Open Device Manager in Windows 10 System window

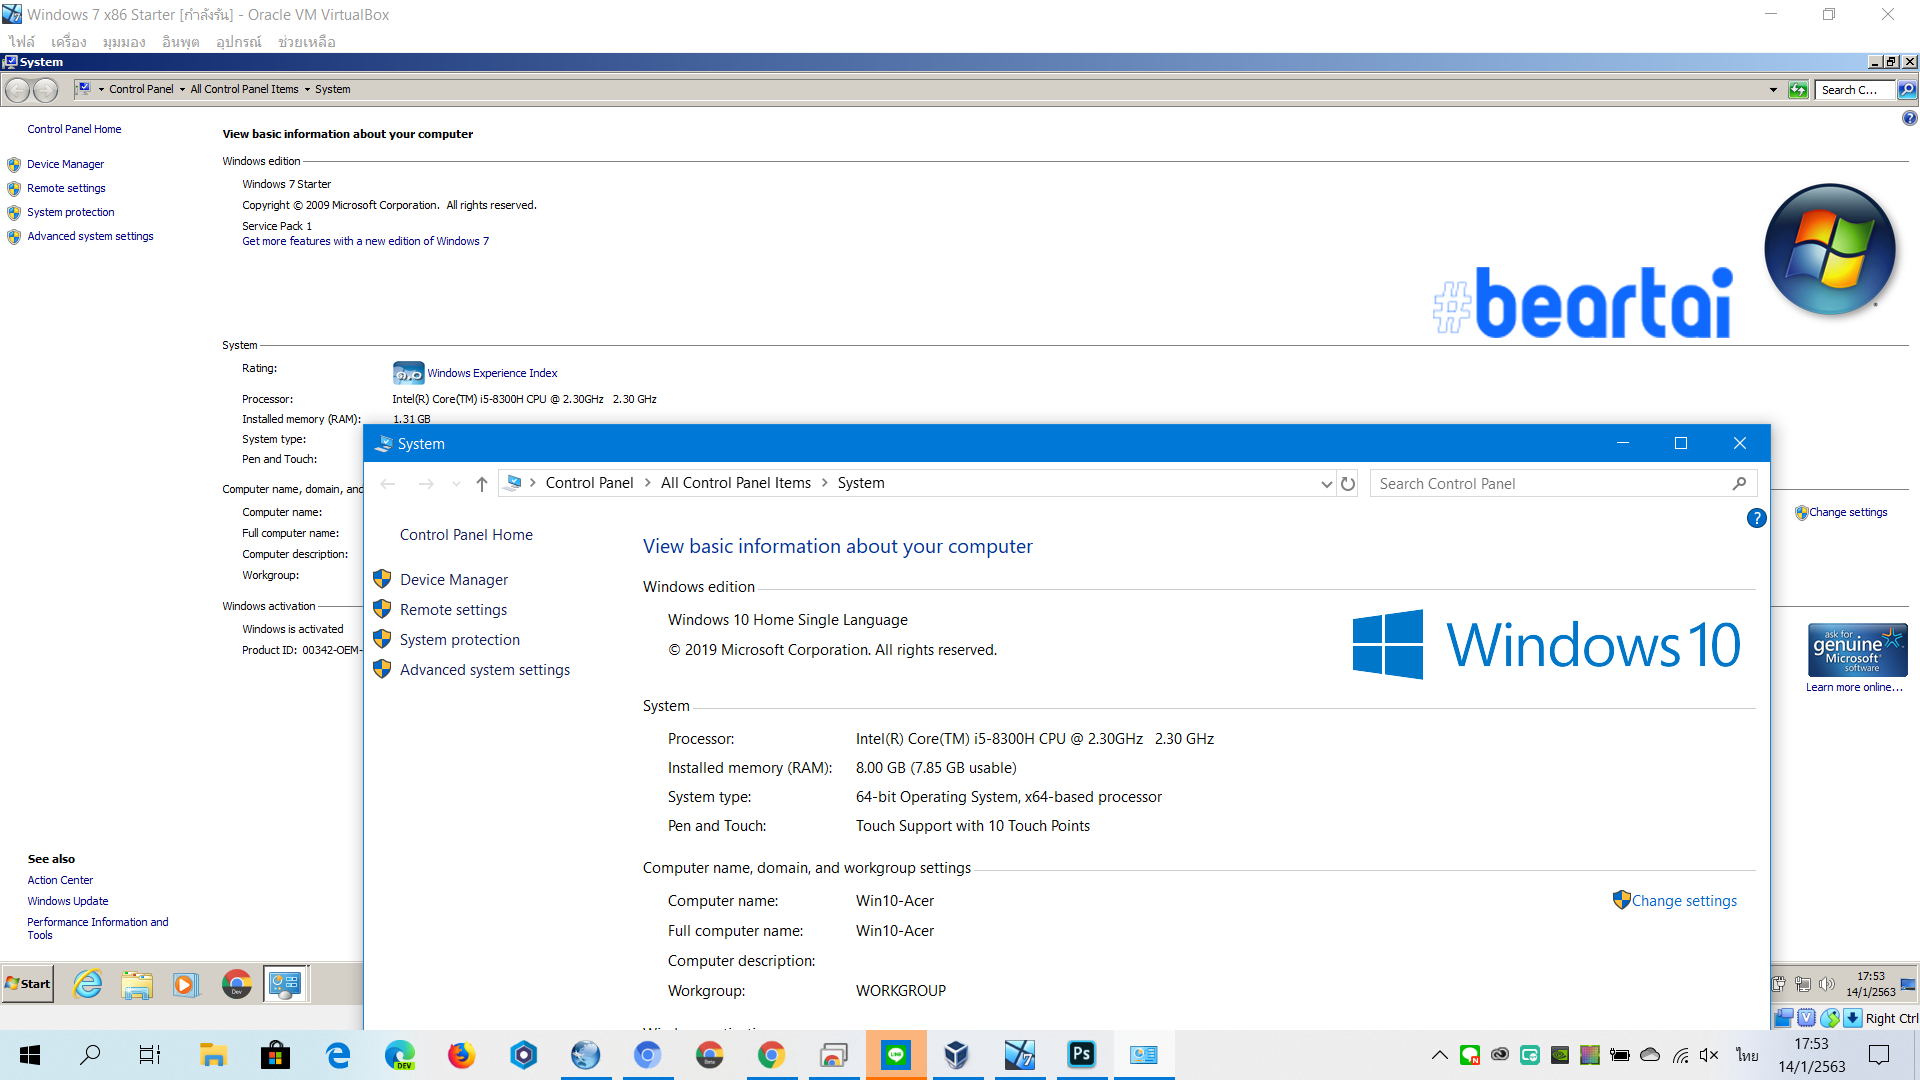click(454, 580)
